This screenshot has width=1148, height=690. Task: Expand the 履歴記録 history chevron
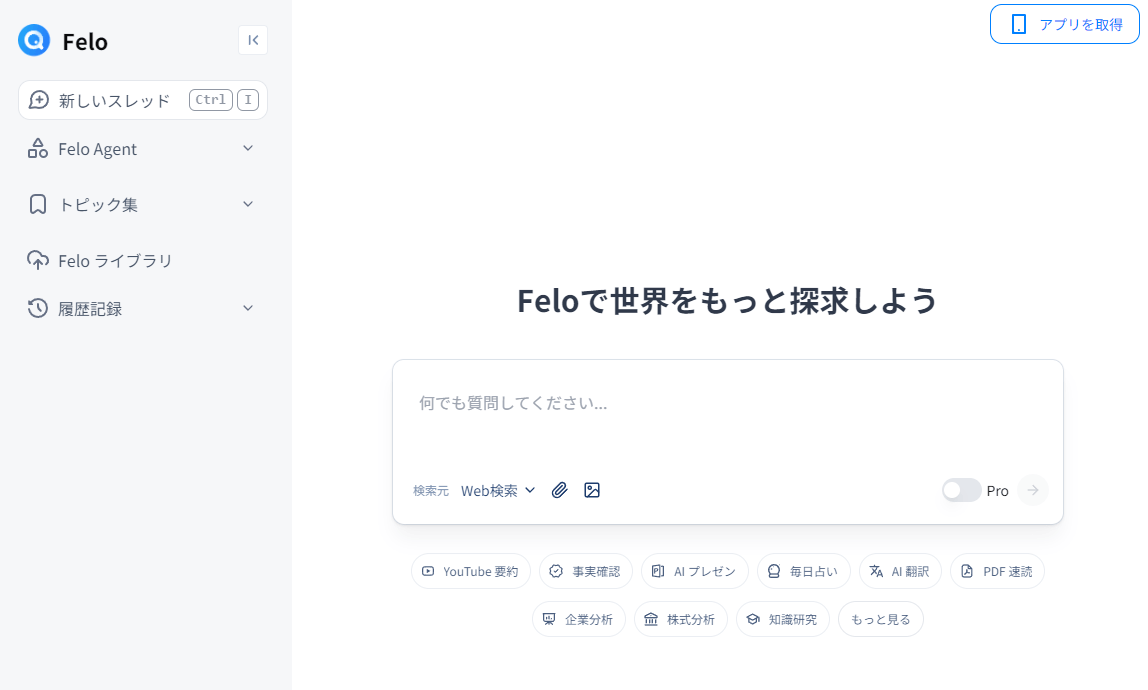[248, 308]
